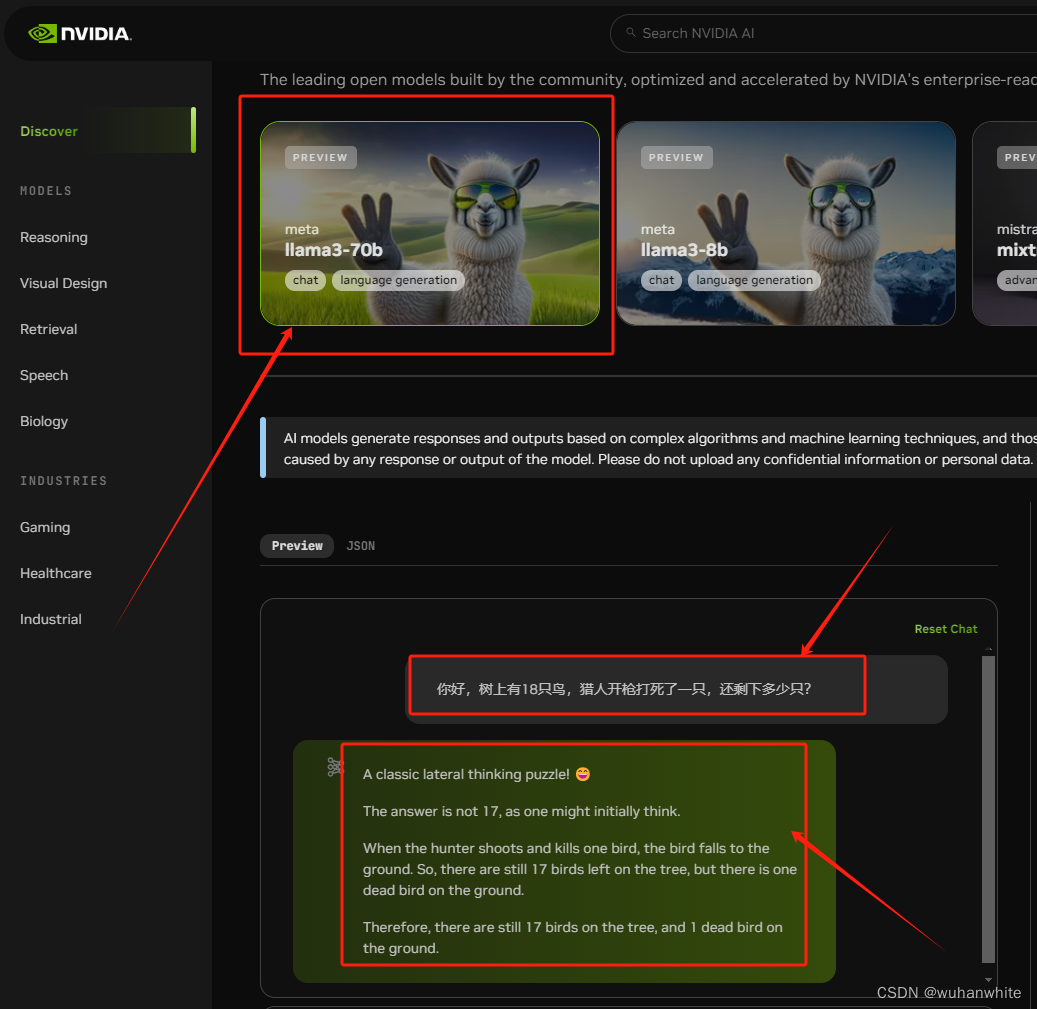Click the INDUSTRIES section heading
Image resolution: width=1037 pixels, height=1009 pixels.
[63, 481]
